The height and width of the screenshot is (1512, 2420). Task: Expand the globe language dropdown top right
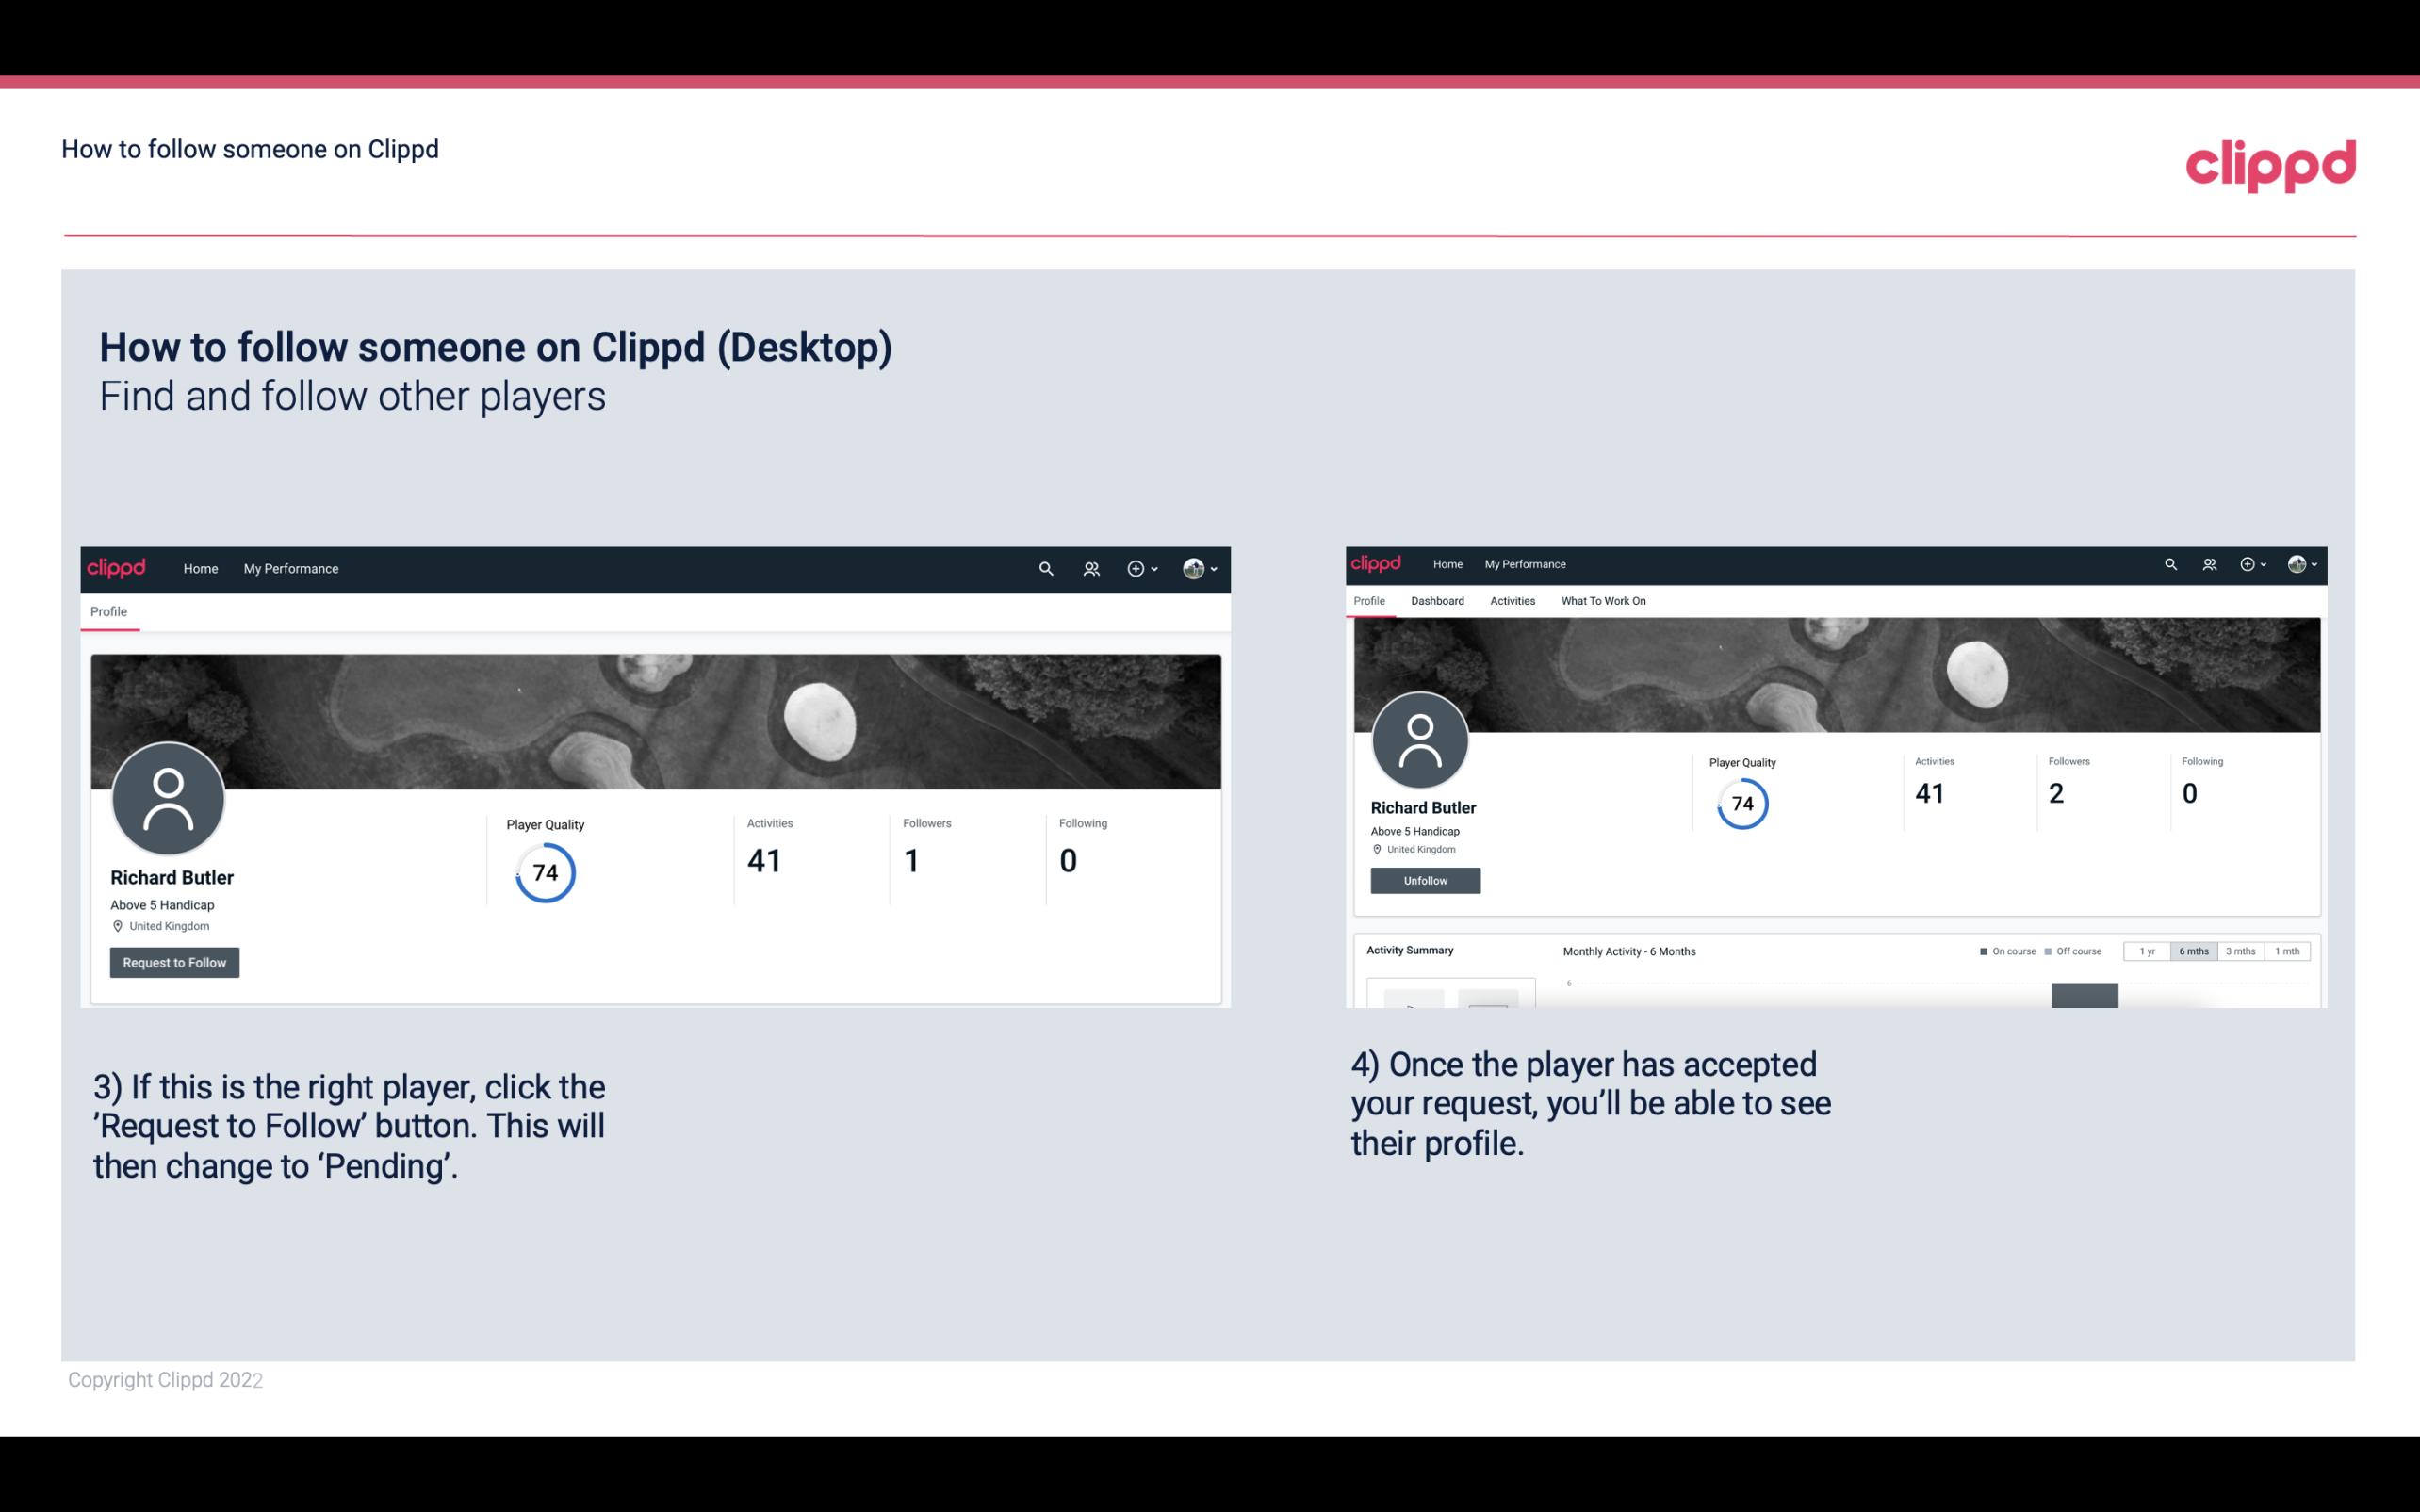click(2303, 562)
